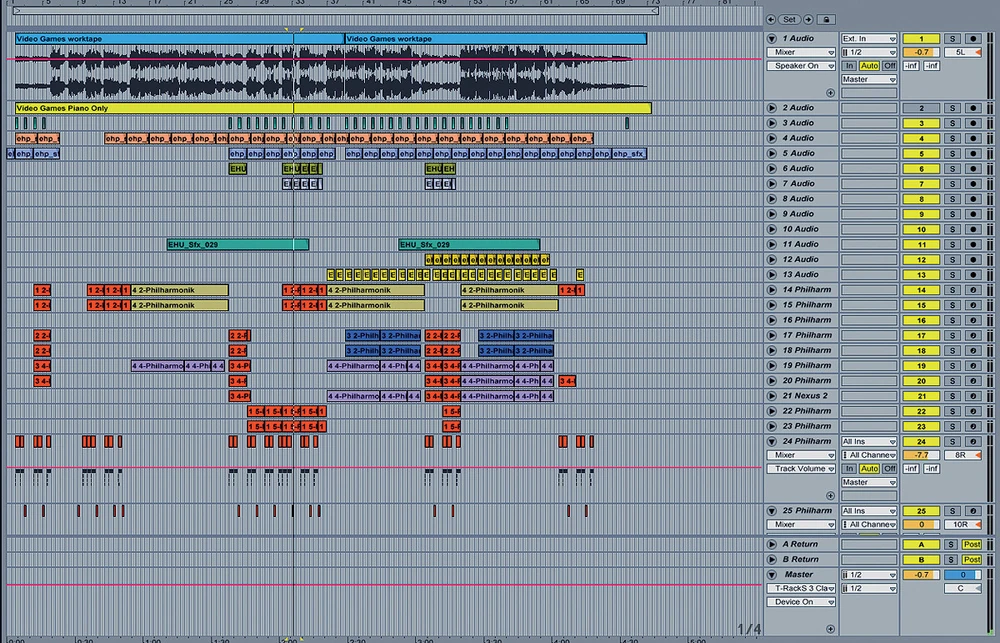Toggle track activator 20 on 20 Philharm

[921, 381]
